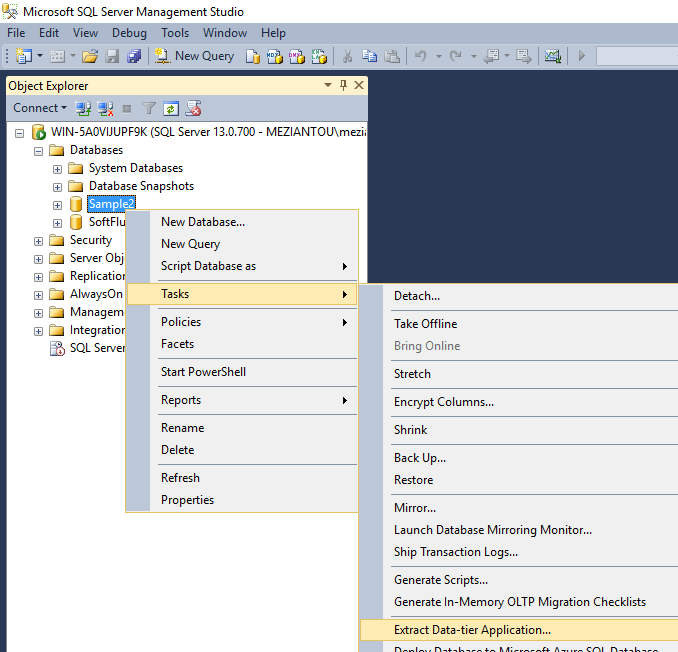Viewport: 678px width, 652px height.
Task: Select Properties in the database context menu
Action: 187,500
